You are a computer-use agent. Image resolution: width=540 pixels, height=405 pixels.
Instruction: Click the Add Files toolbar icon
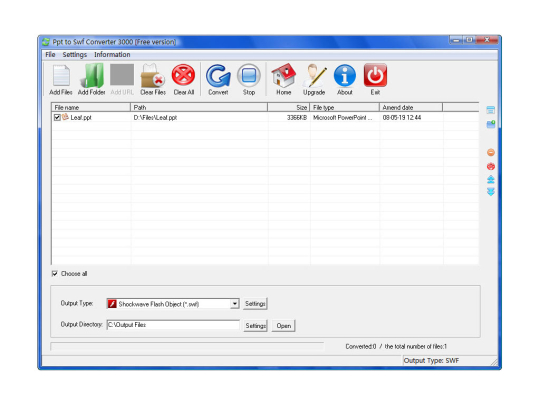coord(61,76)
